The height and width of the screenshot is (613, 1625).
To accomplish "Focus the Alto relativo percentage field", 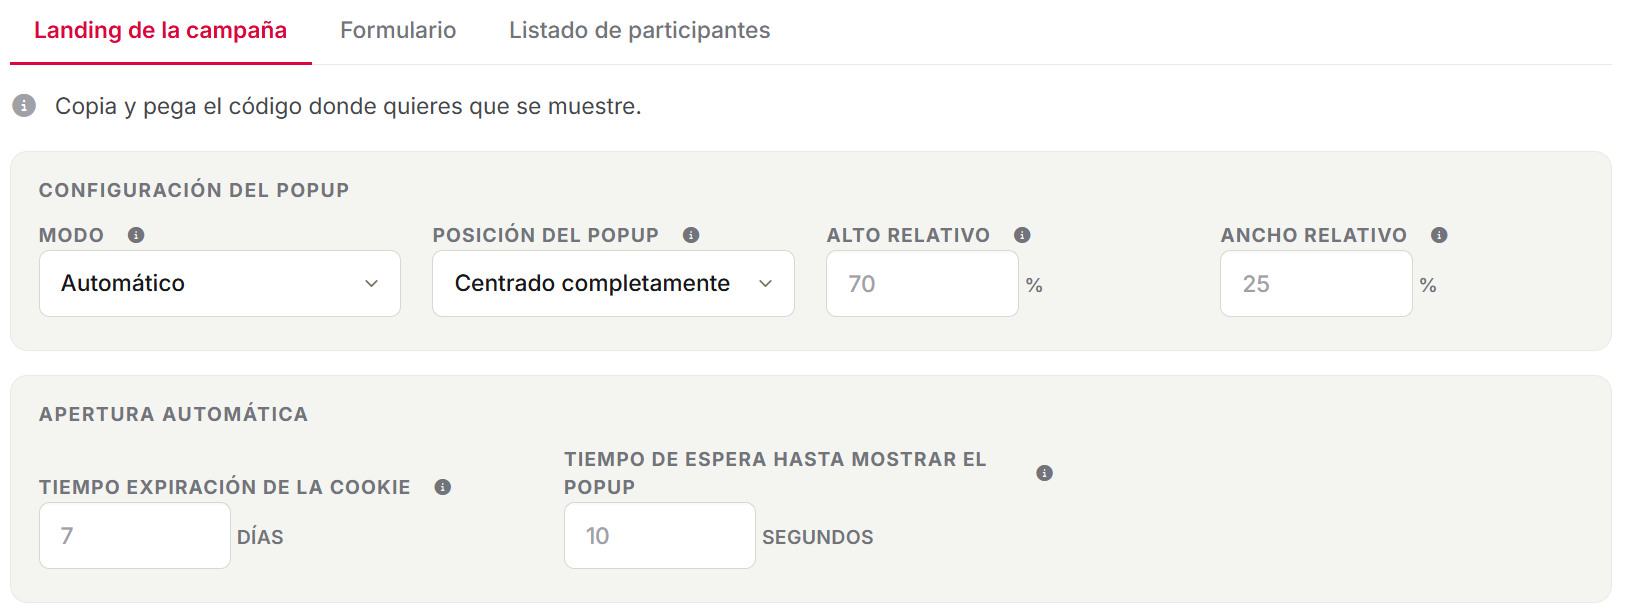I will 922,284.
